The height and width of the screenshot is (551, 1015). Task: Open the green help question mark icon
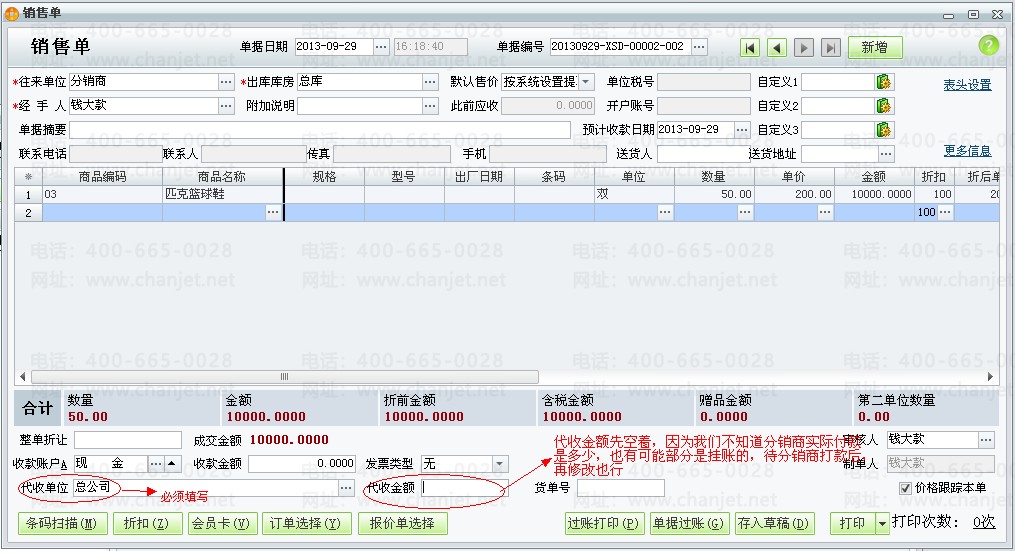click(988, 46)
